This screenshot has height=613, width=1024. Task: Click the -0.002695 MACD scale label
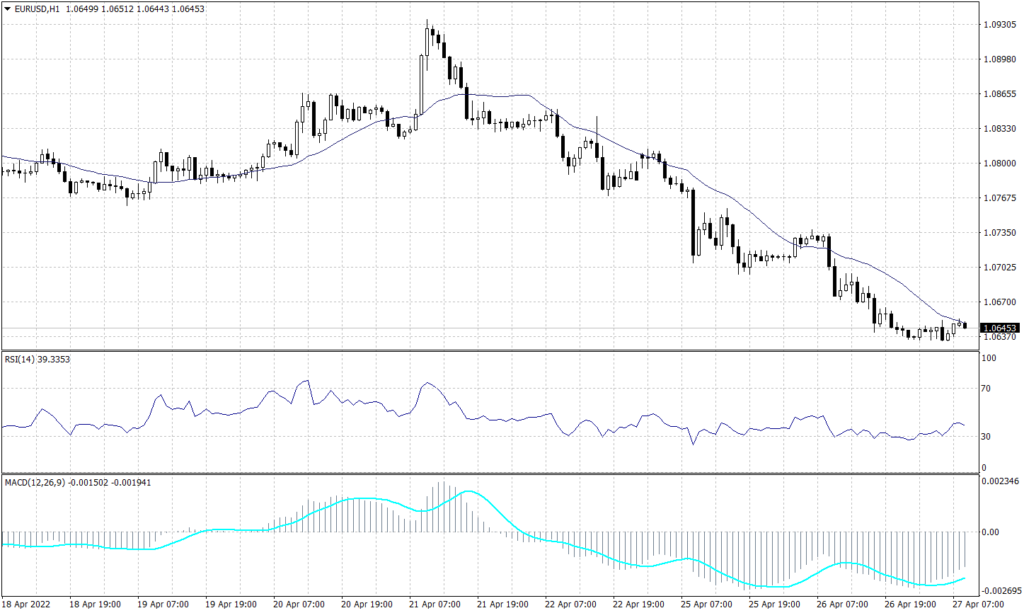pyautogui.click(x=999, y=590)
